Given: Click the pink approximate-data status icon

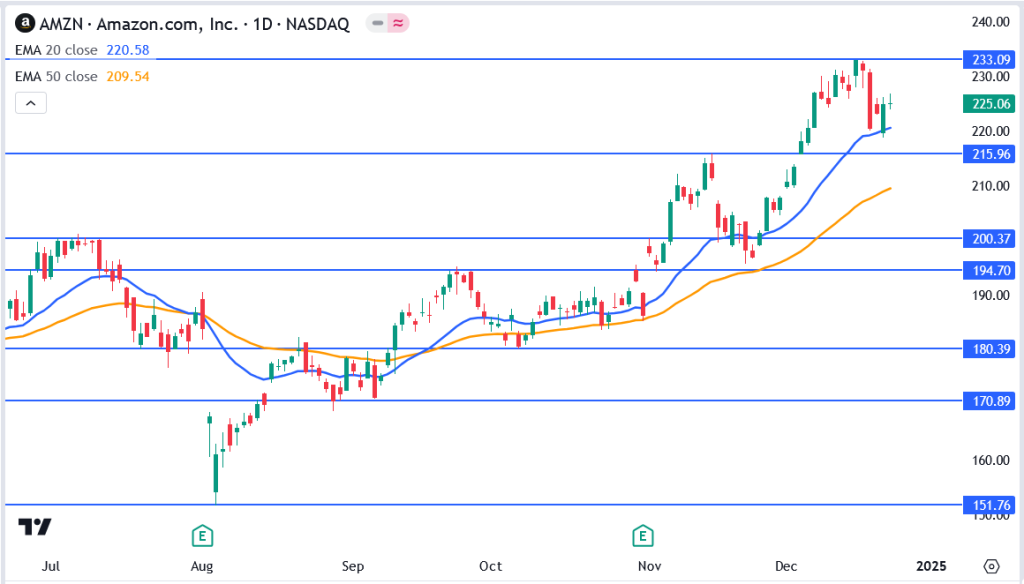Looking at the screenshot, I should 400,24.
